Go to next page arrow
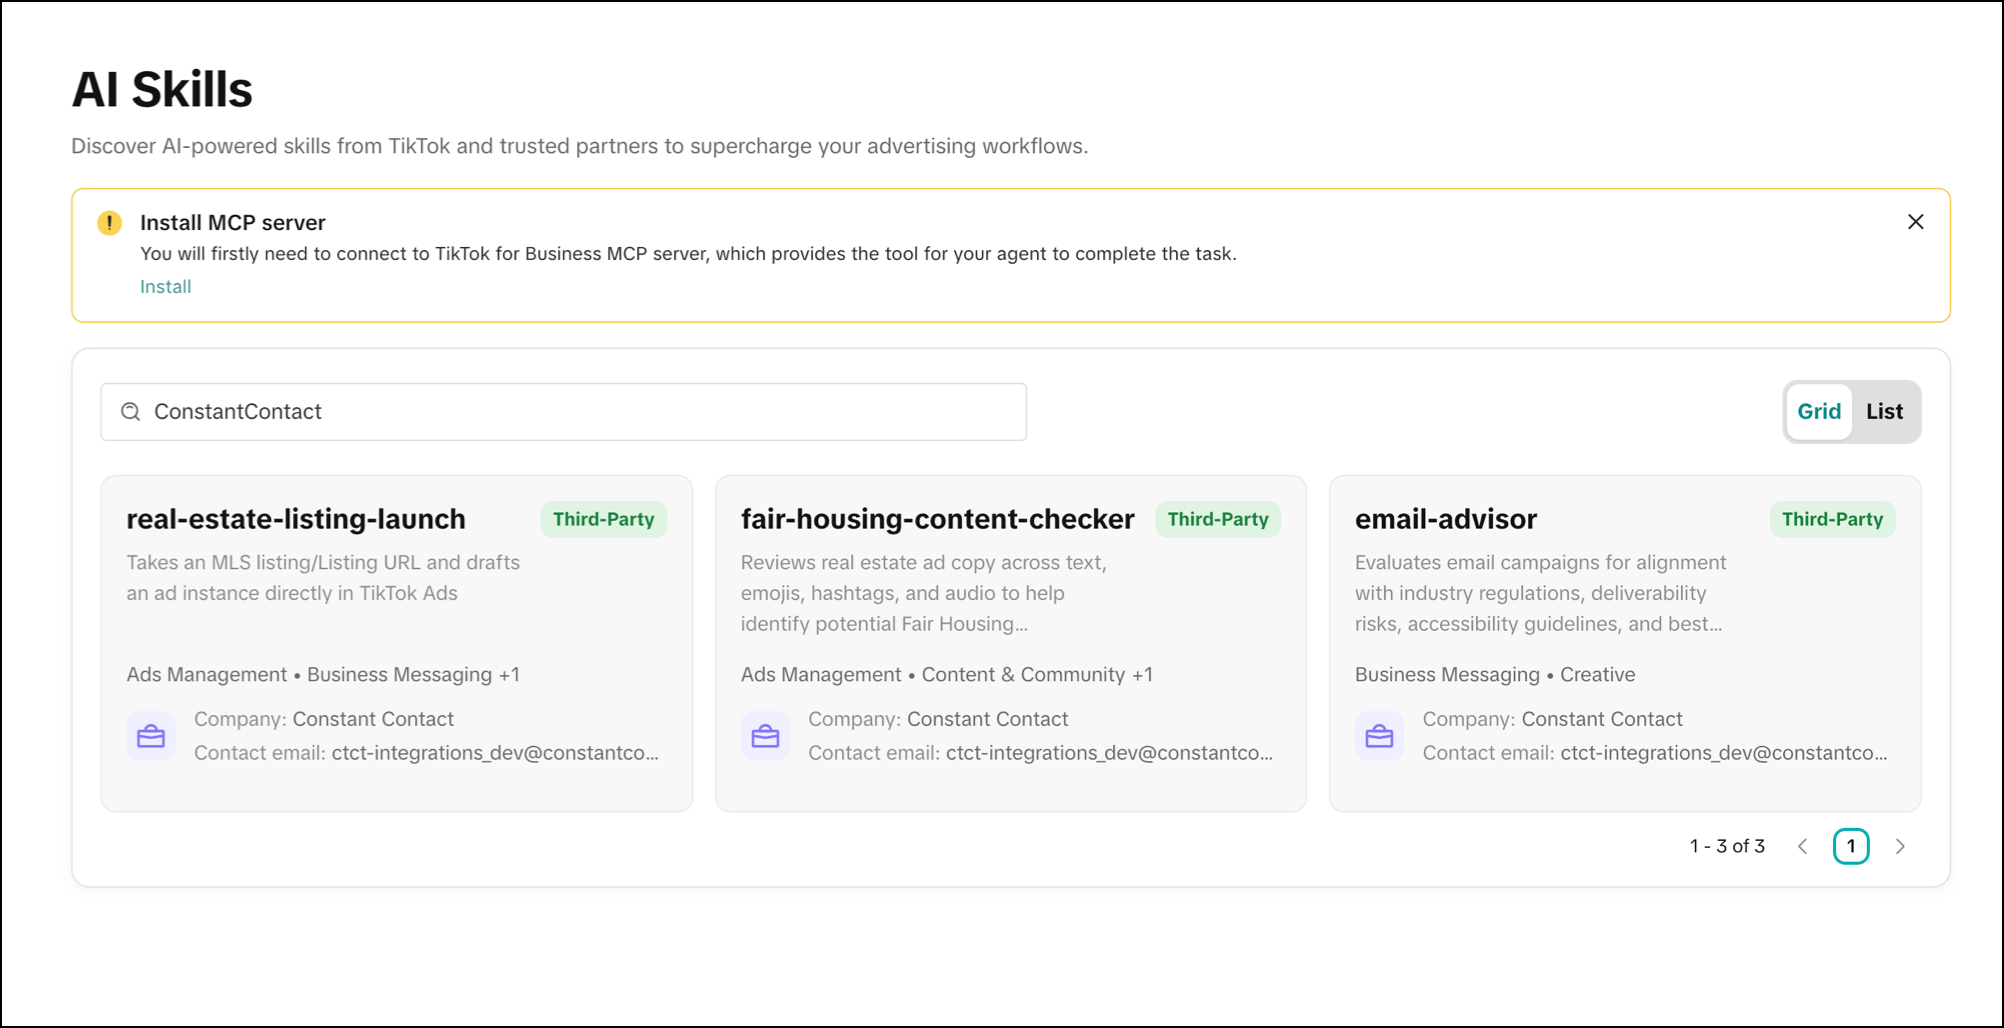Screen dimensions: 2004x1028 coord(1900,846)
